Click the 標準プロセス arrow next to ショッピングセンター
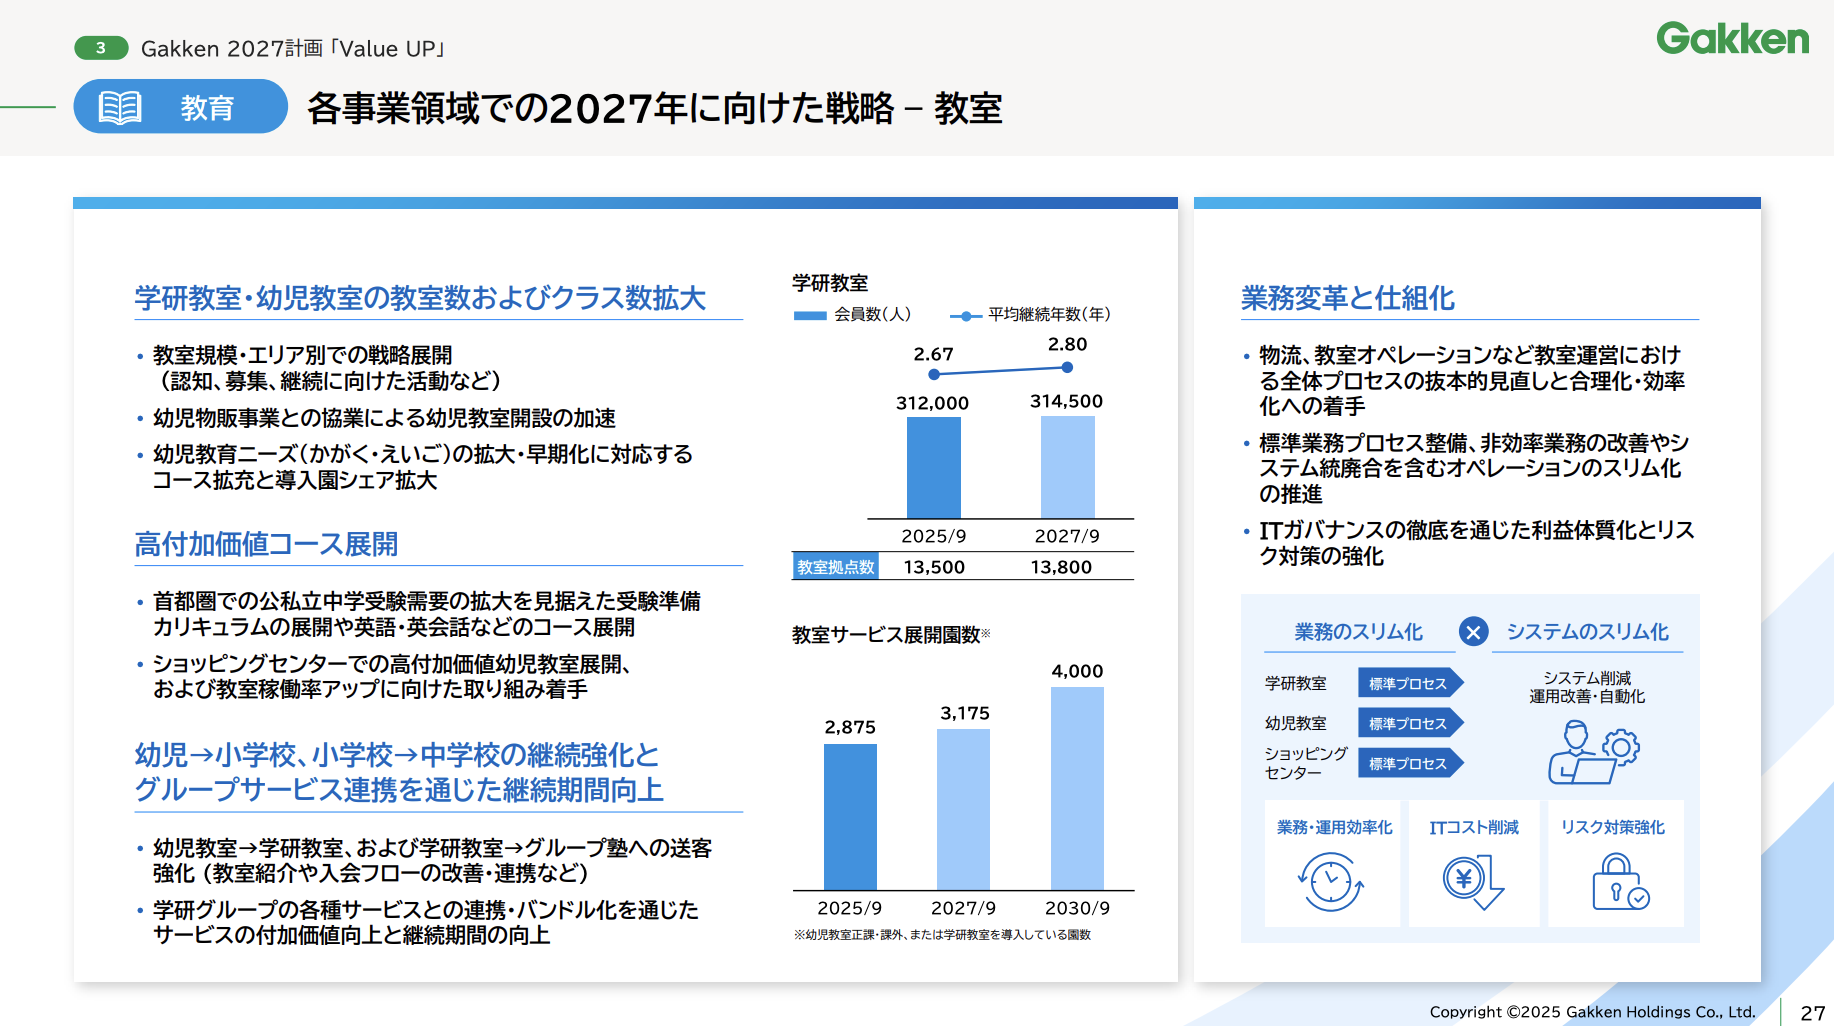 pos(1409,763)
